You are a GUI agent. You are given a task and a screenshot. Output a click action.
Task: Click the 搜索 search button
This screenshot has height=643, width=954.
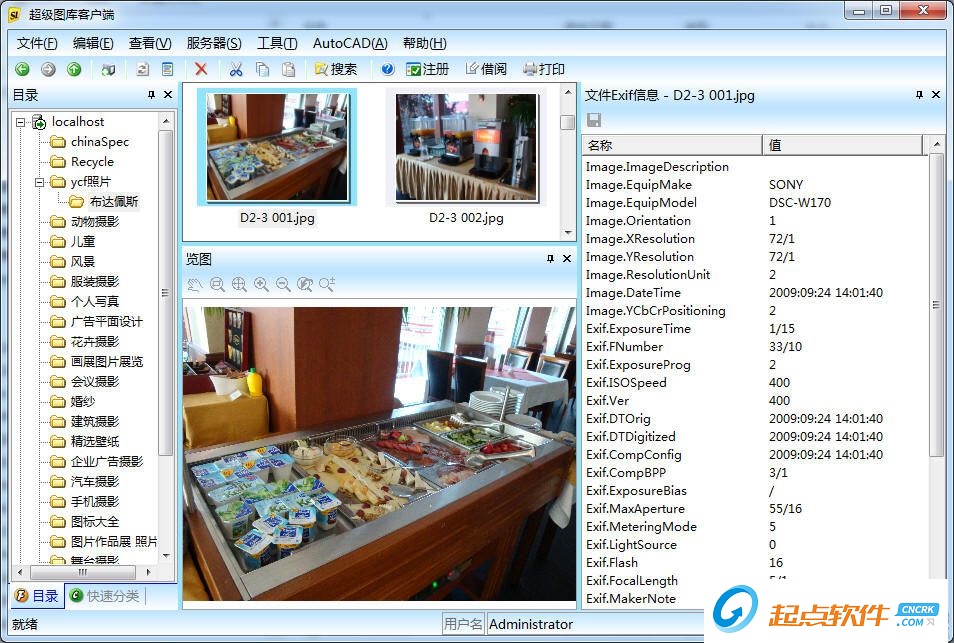[337, 68]
